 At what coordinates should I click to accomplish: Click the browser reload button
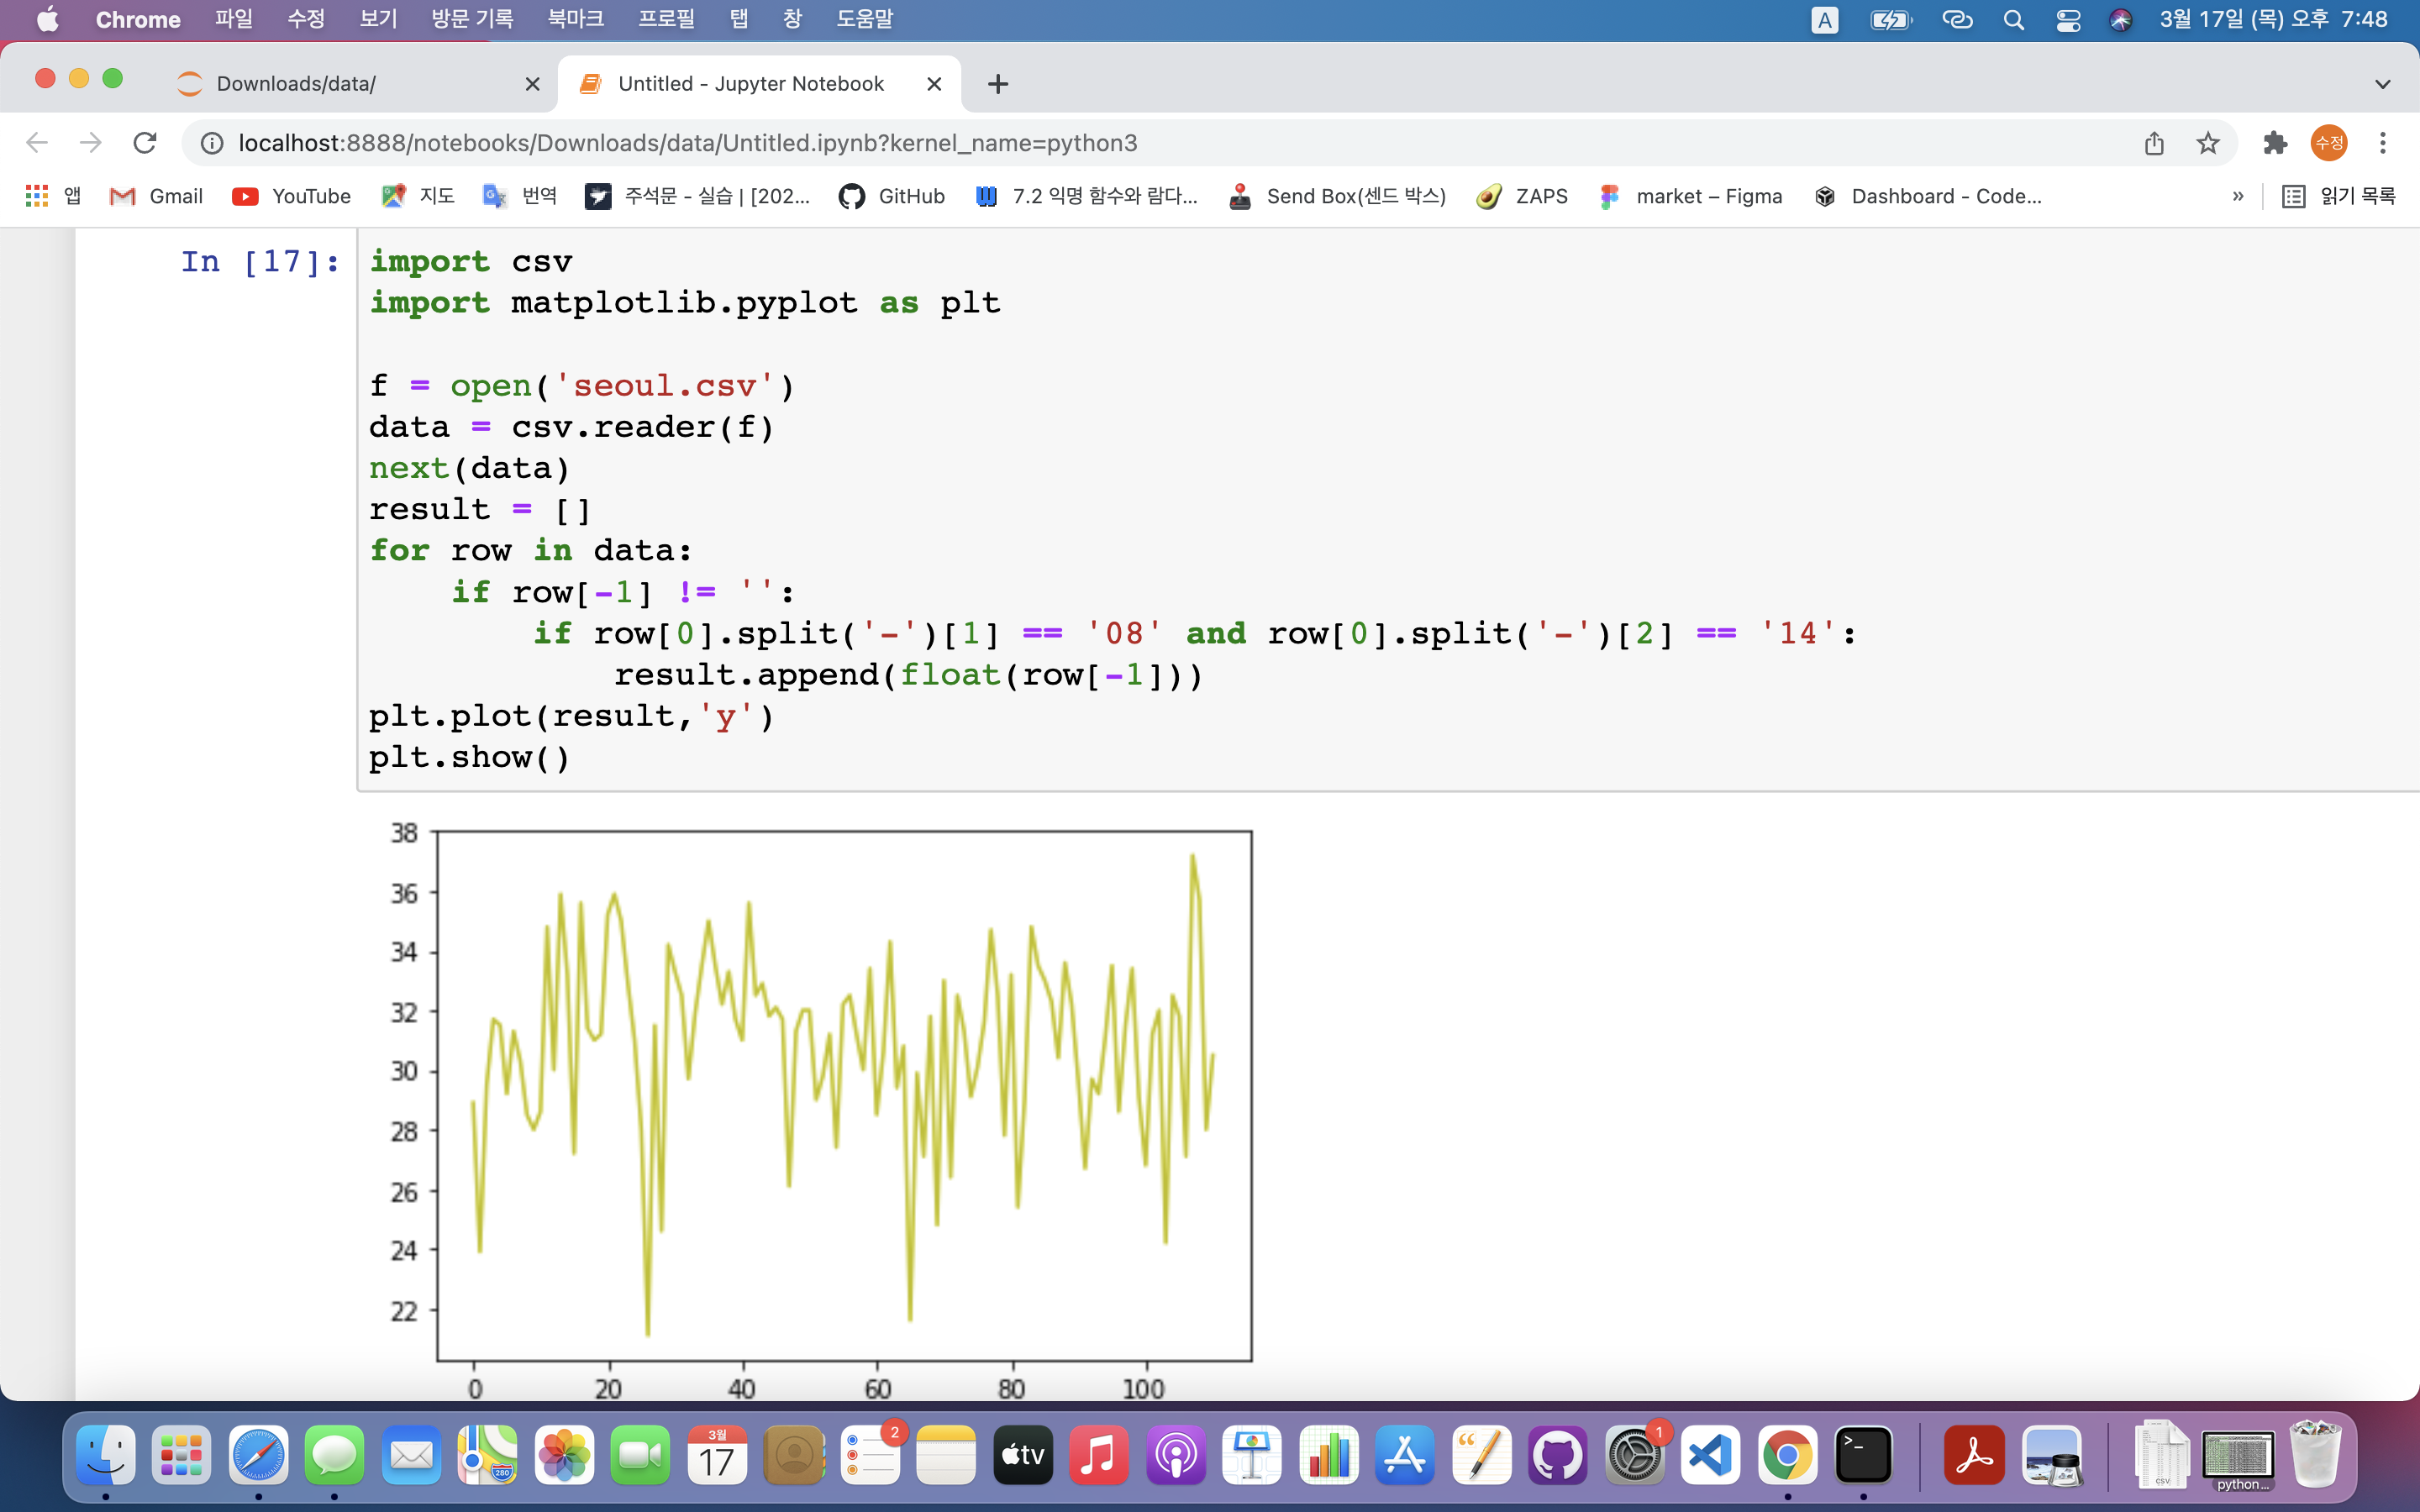click(145, 143)
